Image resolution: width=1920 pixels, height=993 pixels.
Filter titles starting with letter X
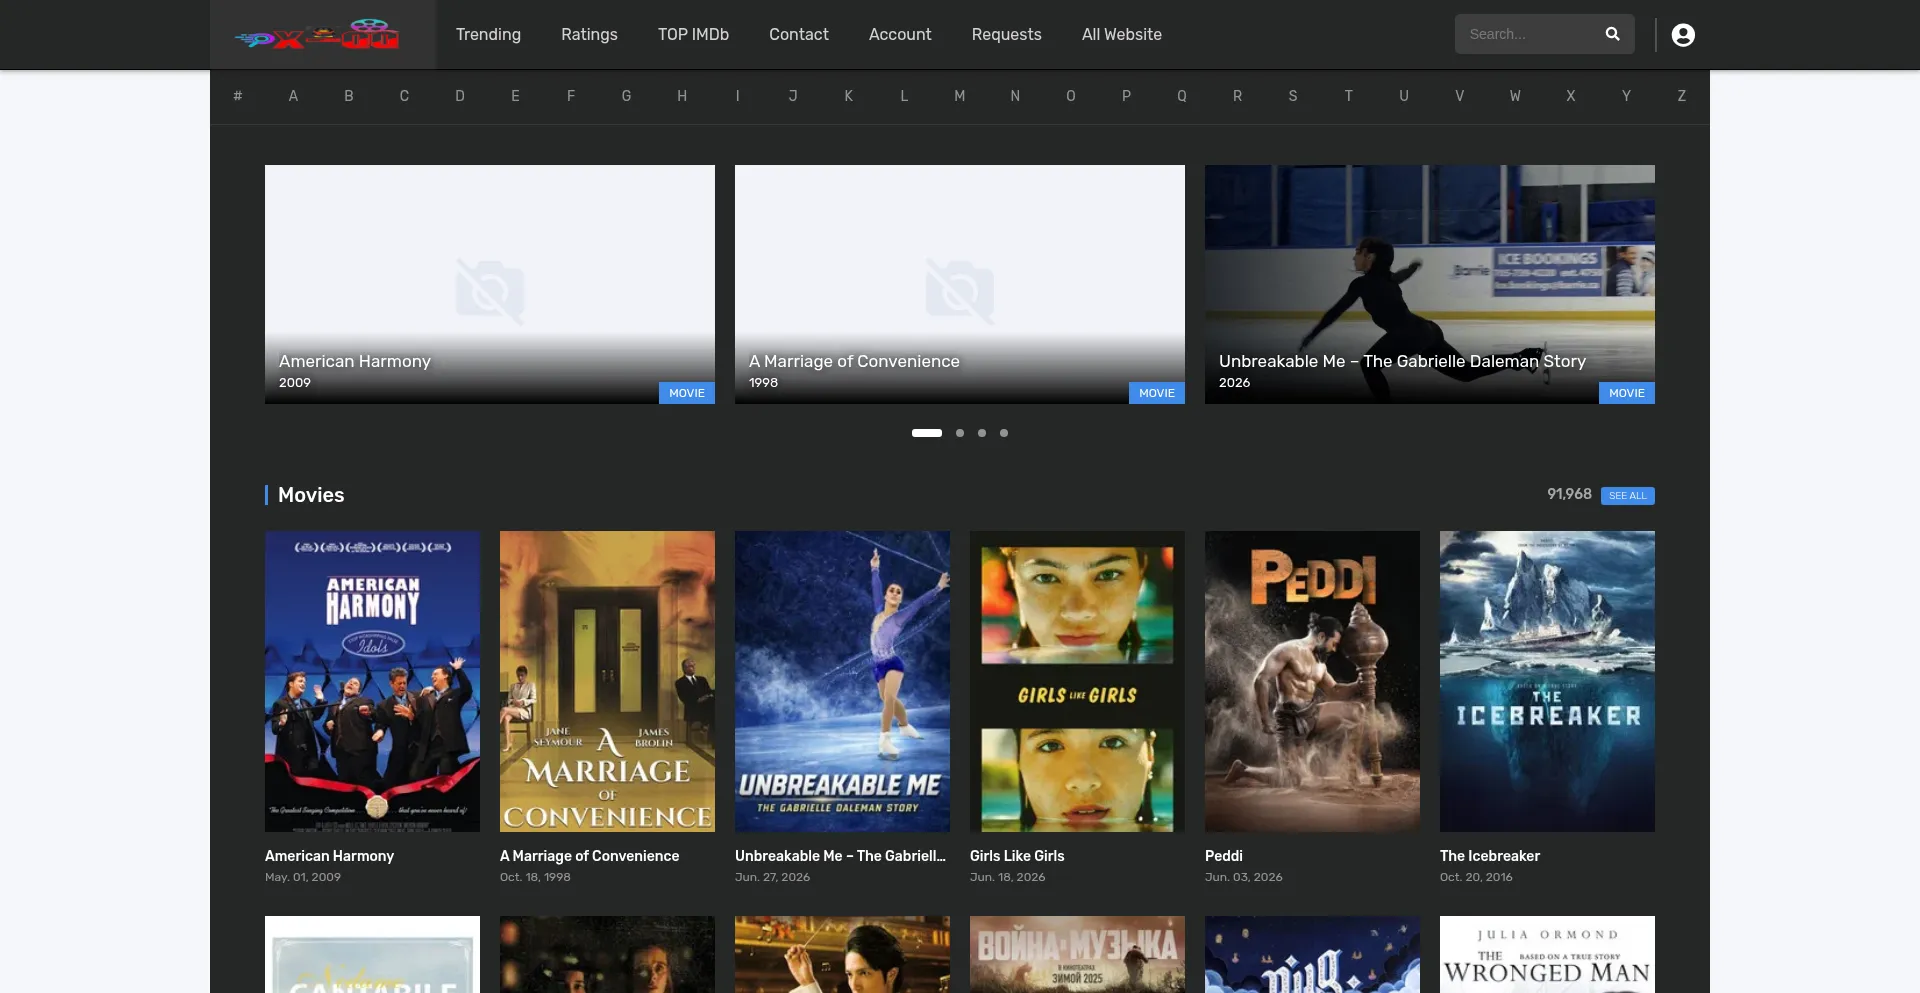click(x=1571, y=96)
